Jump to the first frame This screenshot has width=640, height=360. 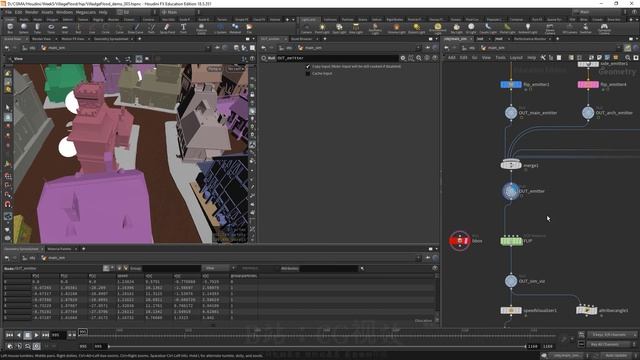pyautogui.click(x=9, y=335)
